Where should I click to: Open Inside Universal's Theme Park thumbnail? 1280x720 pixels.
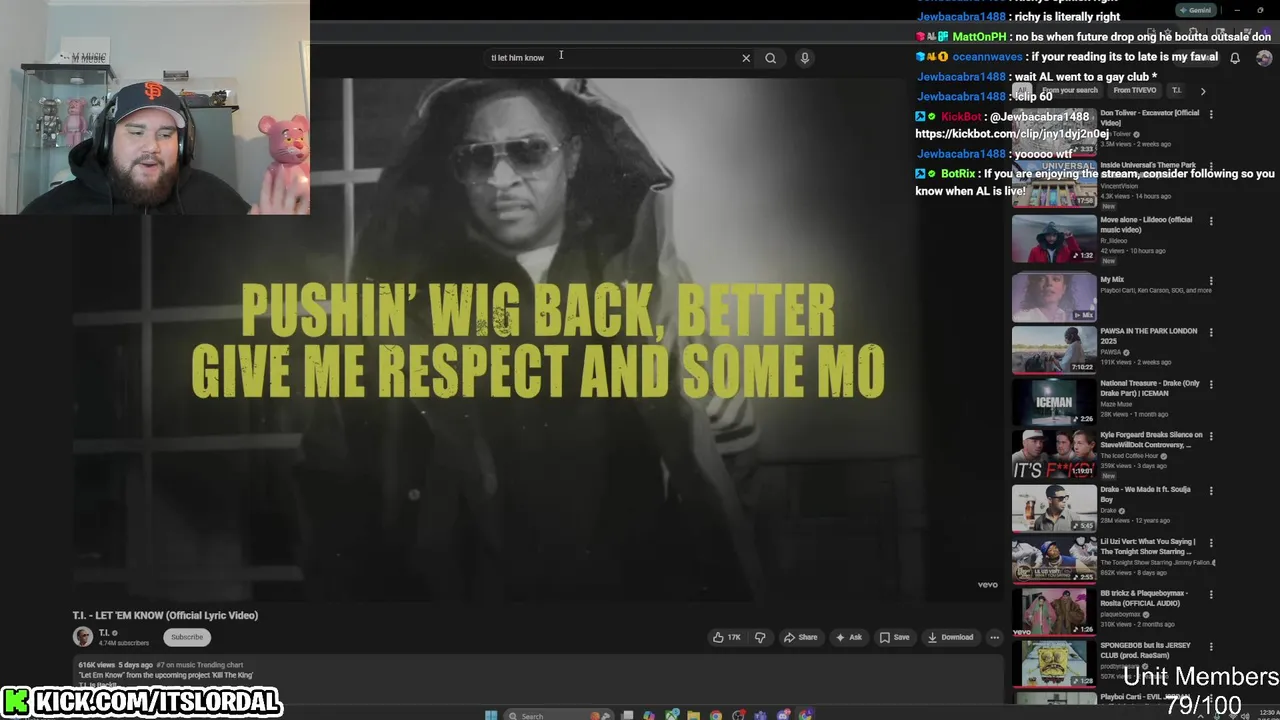pyautogui.click(x=1054, y=184)
